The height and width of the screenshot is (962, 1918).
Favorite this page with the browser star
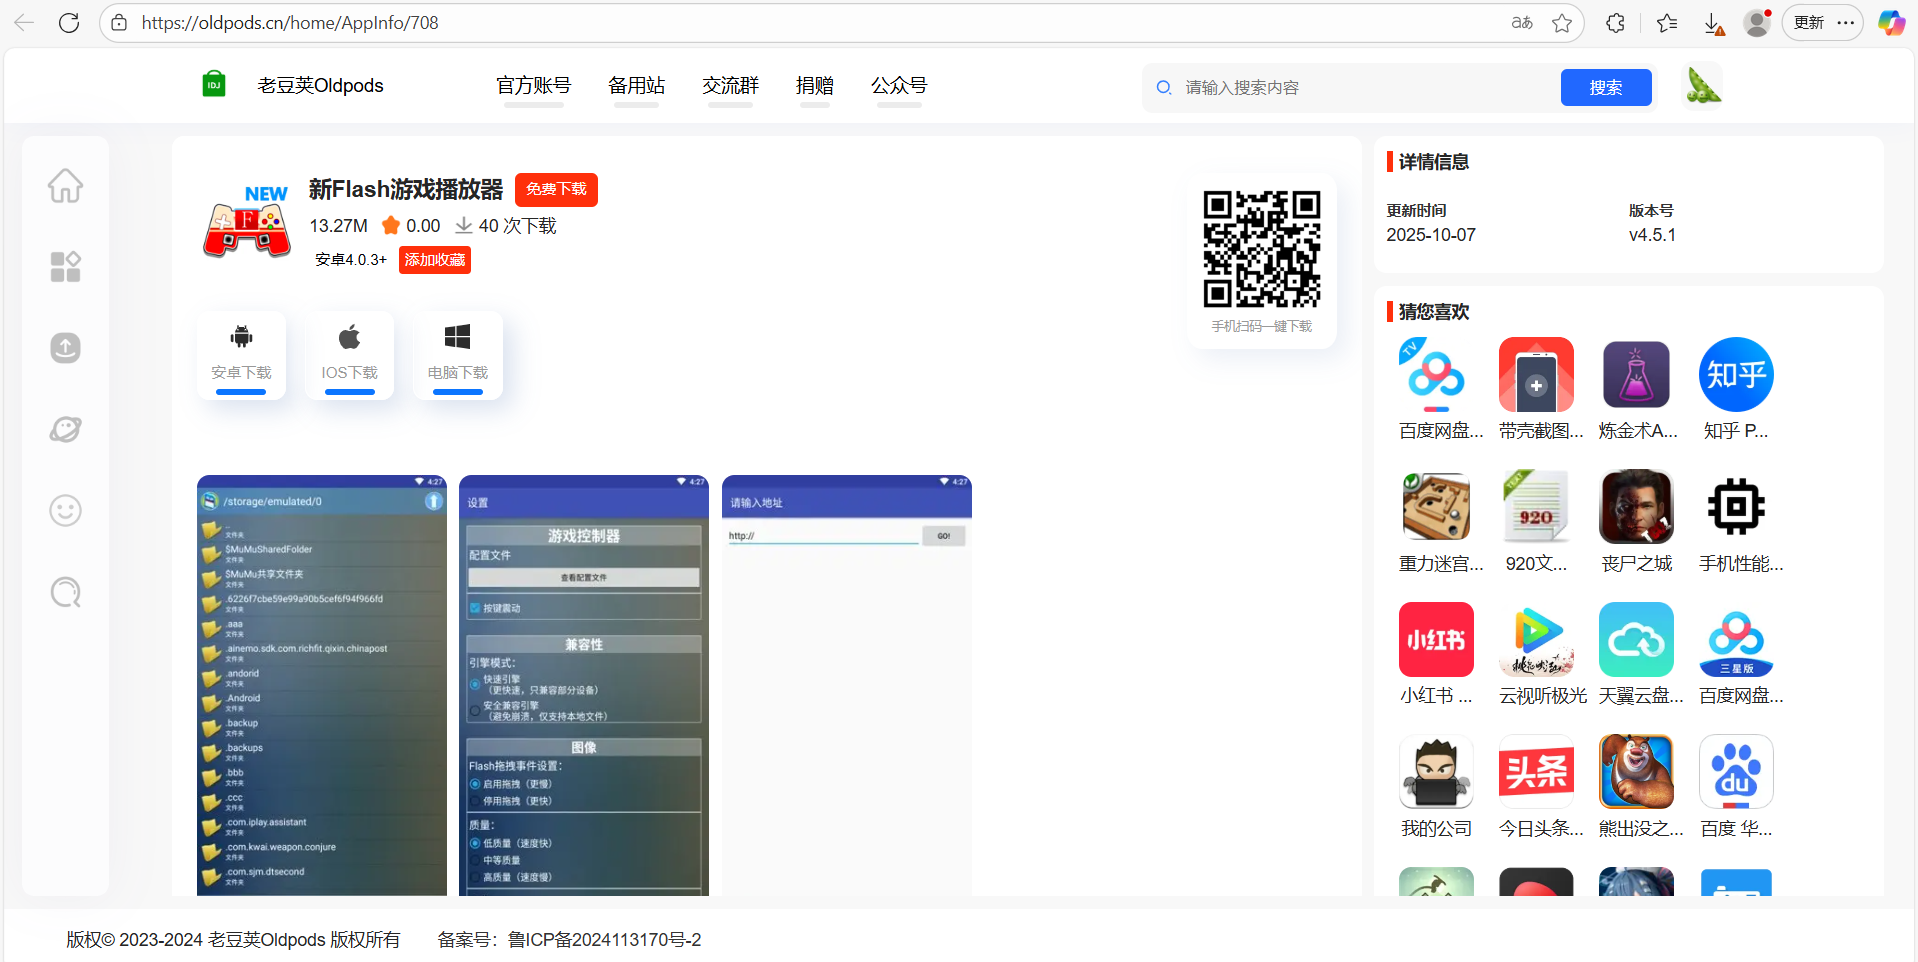(1562, 23)
